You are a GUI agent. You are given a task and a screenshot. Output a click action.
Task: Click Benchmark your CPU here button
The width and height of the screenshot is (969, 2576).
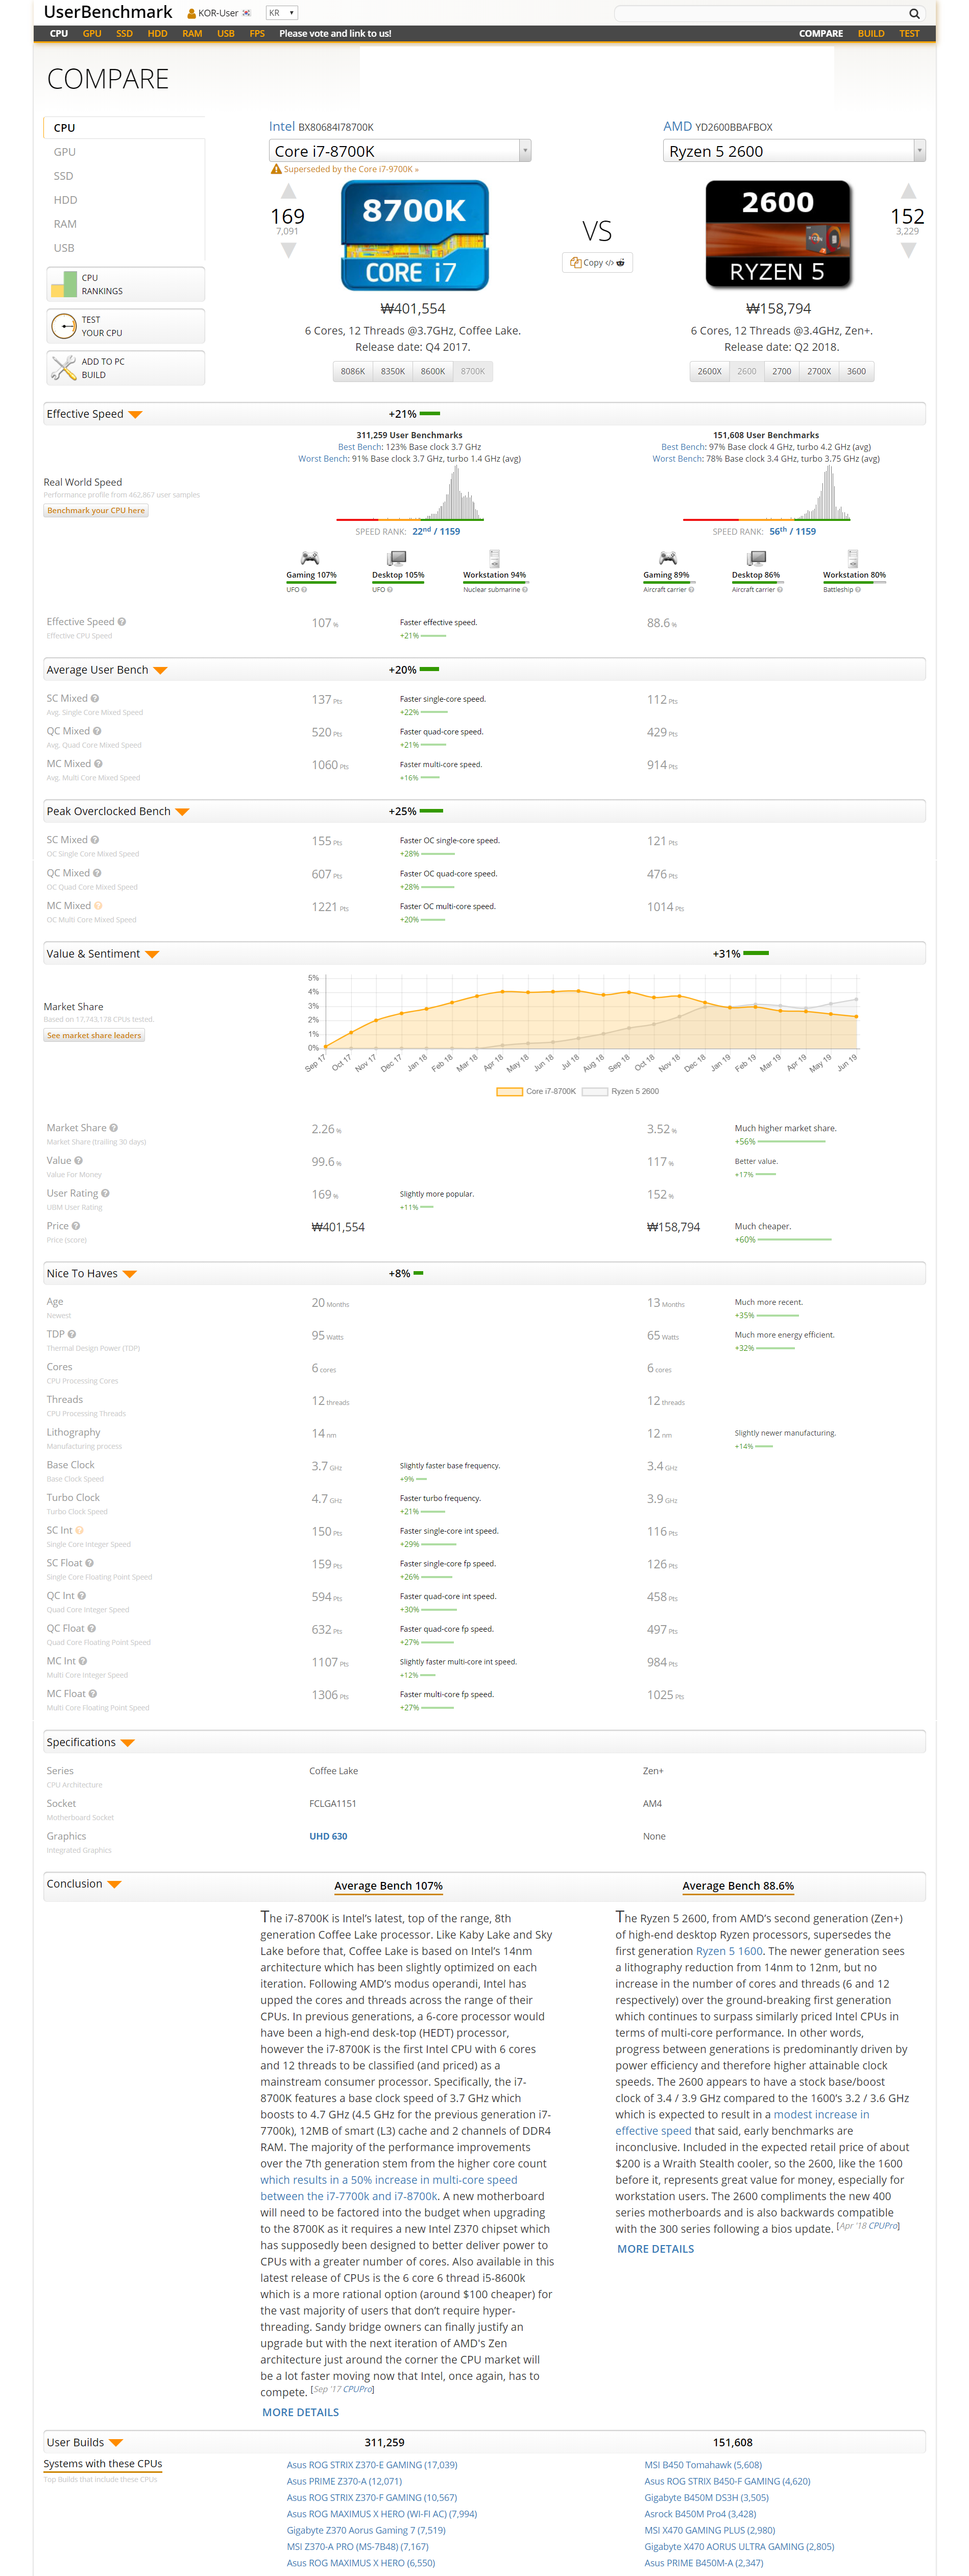tap(96, 511)
